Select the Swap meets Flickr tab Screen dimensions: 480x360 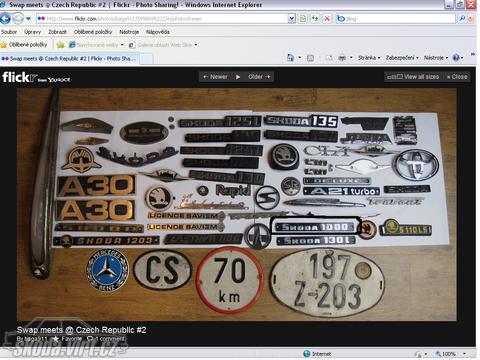click(69, 58)
